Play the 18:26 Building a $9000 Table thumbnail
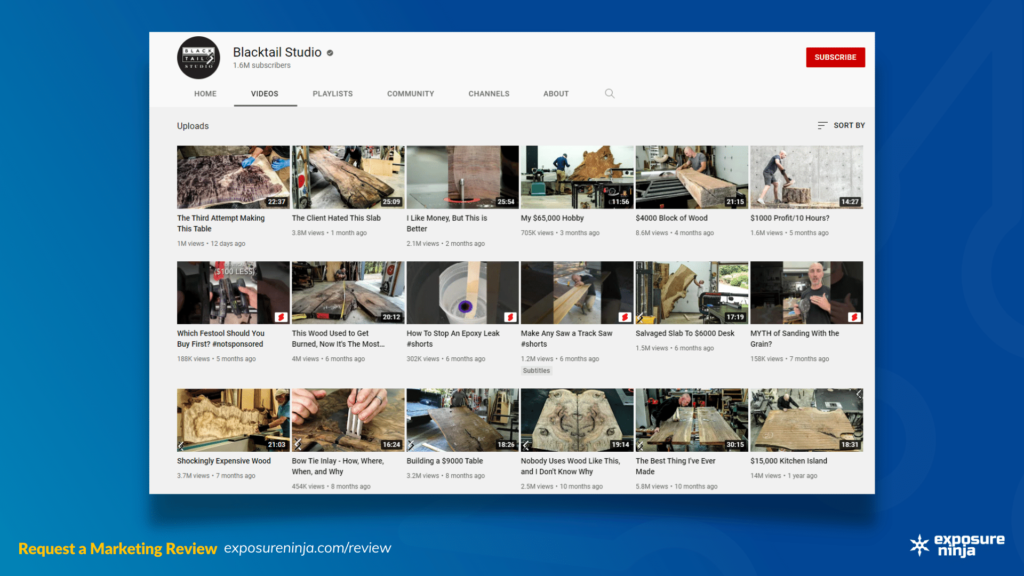The width and height of the screenshot is (1024, 576). (462, 420)
